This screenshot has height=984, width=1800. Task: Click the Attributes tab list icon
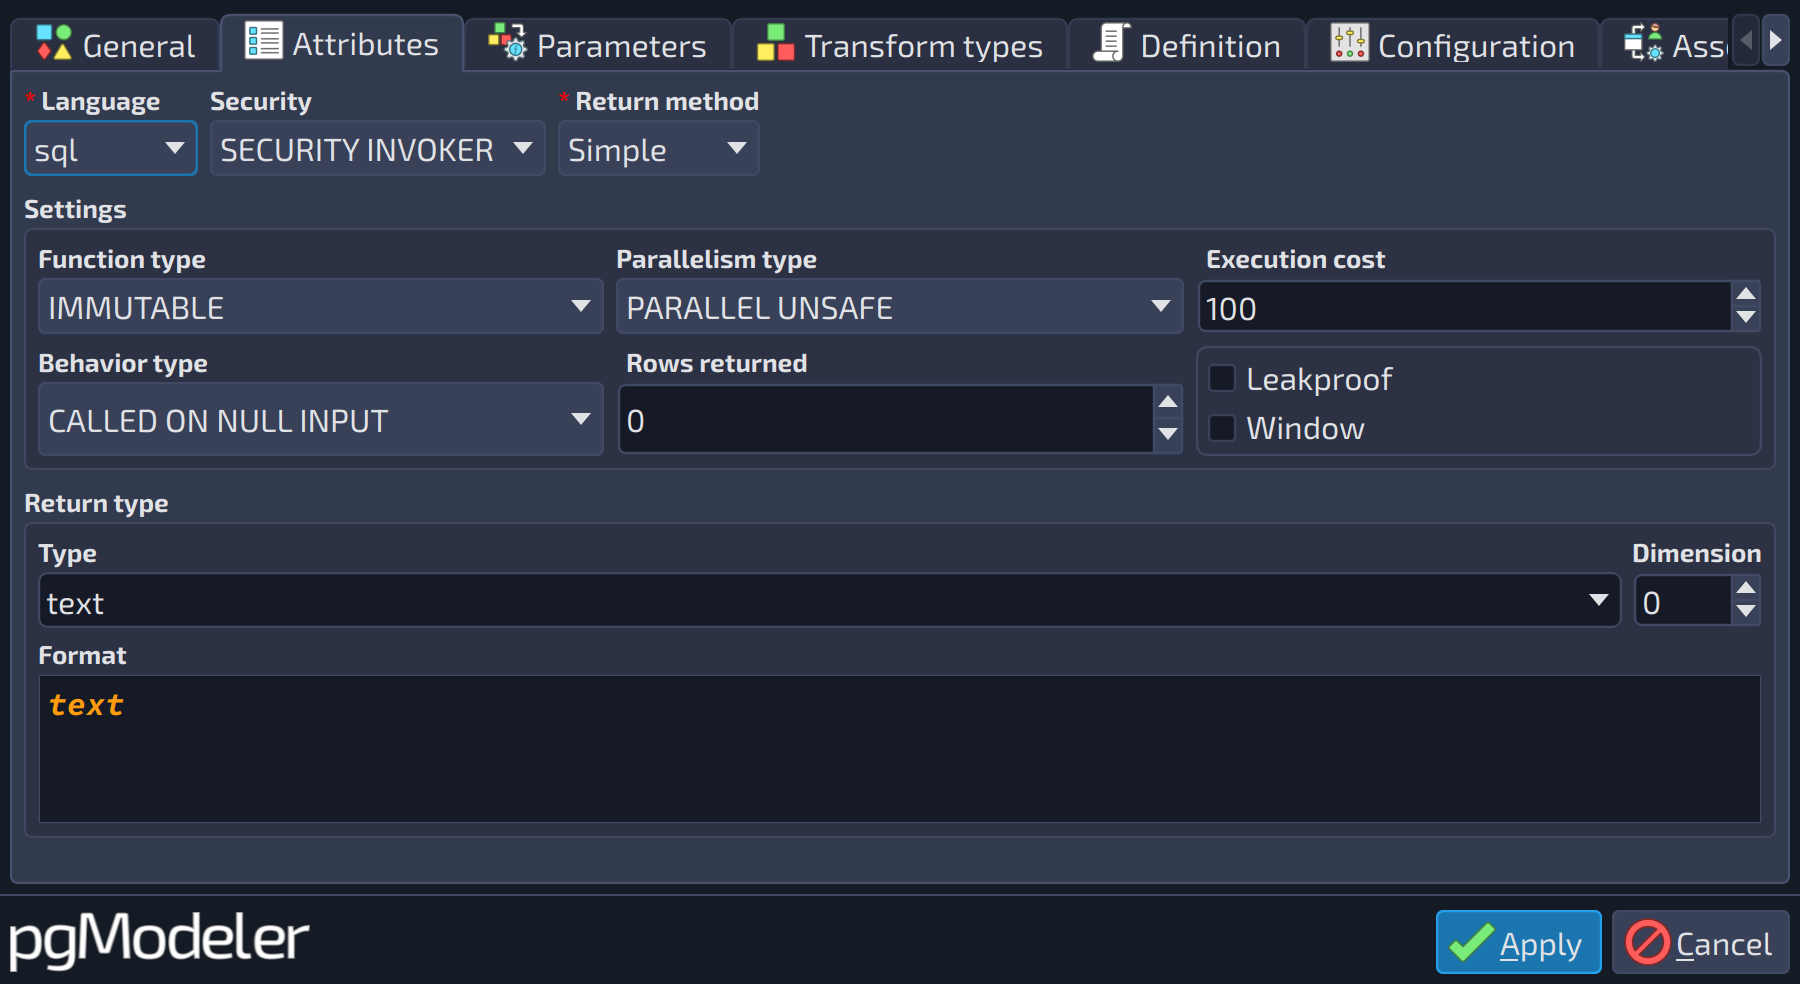point(264,42)
